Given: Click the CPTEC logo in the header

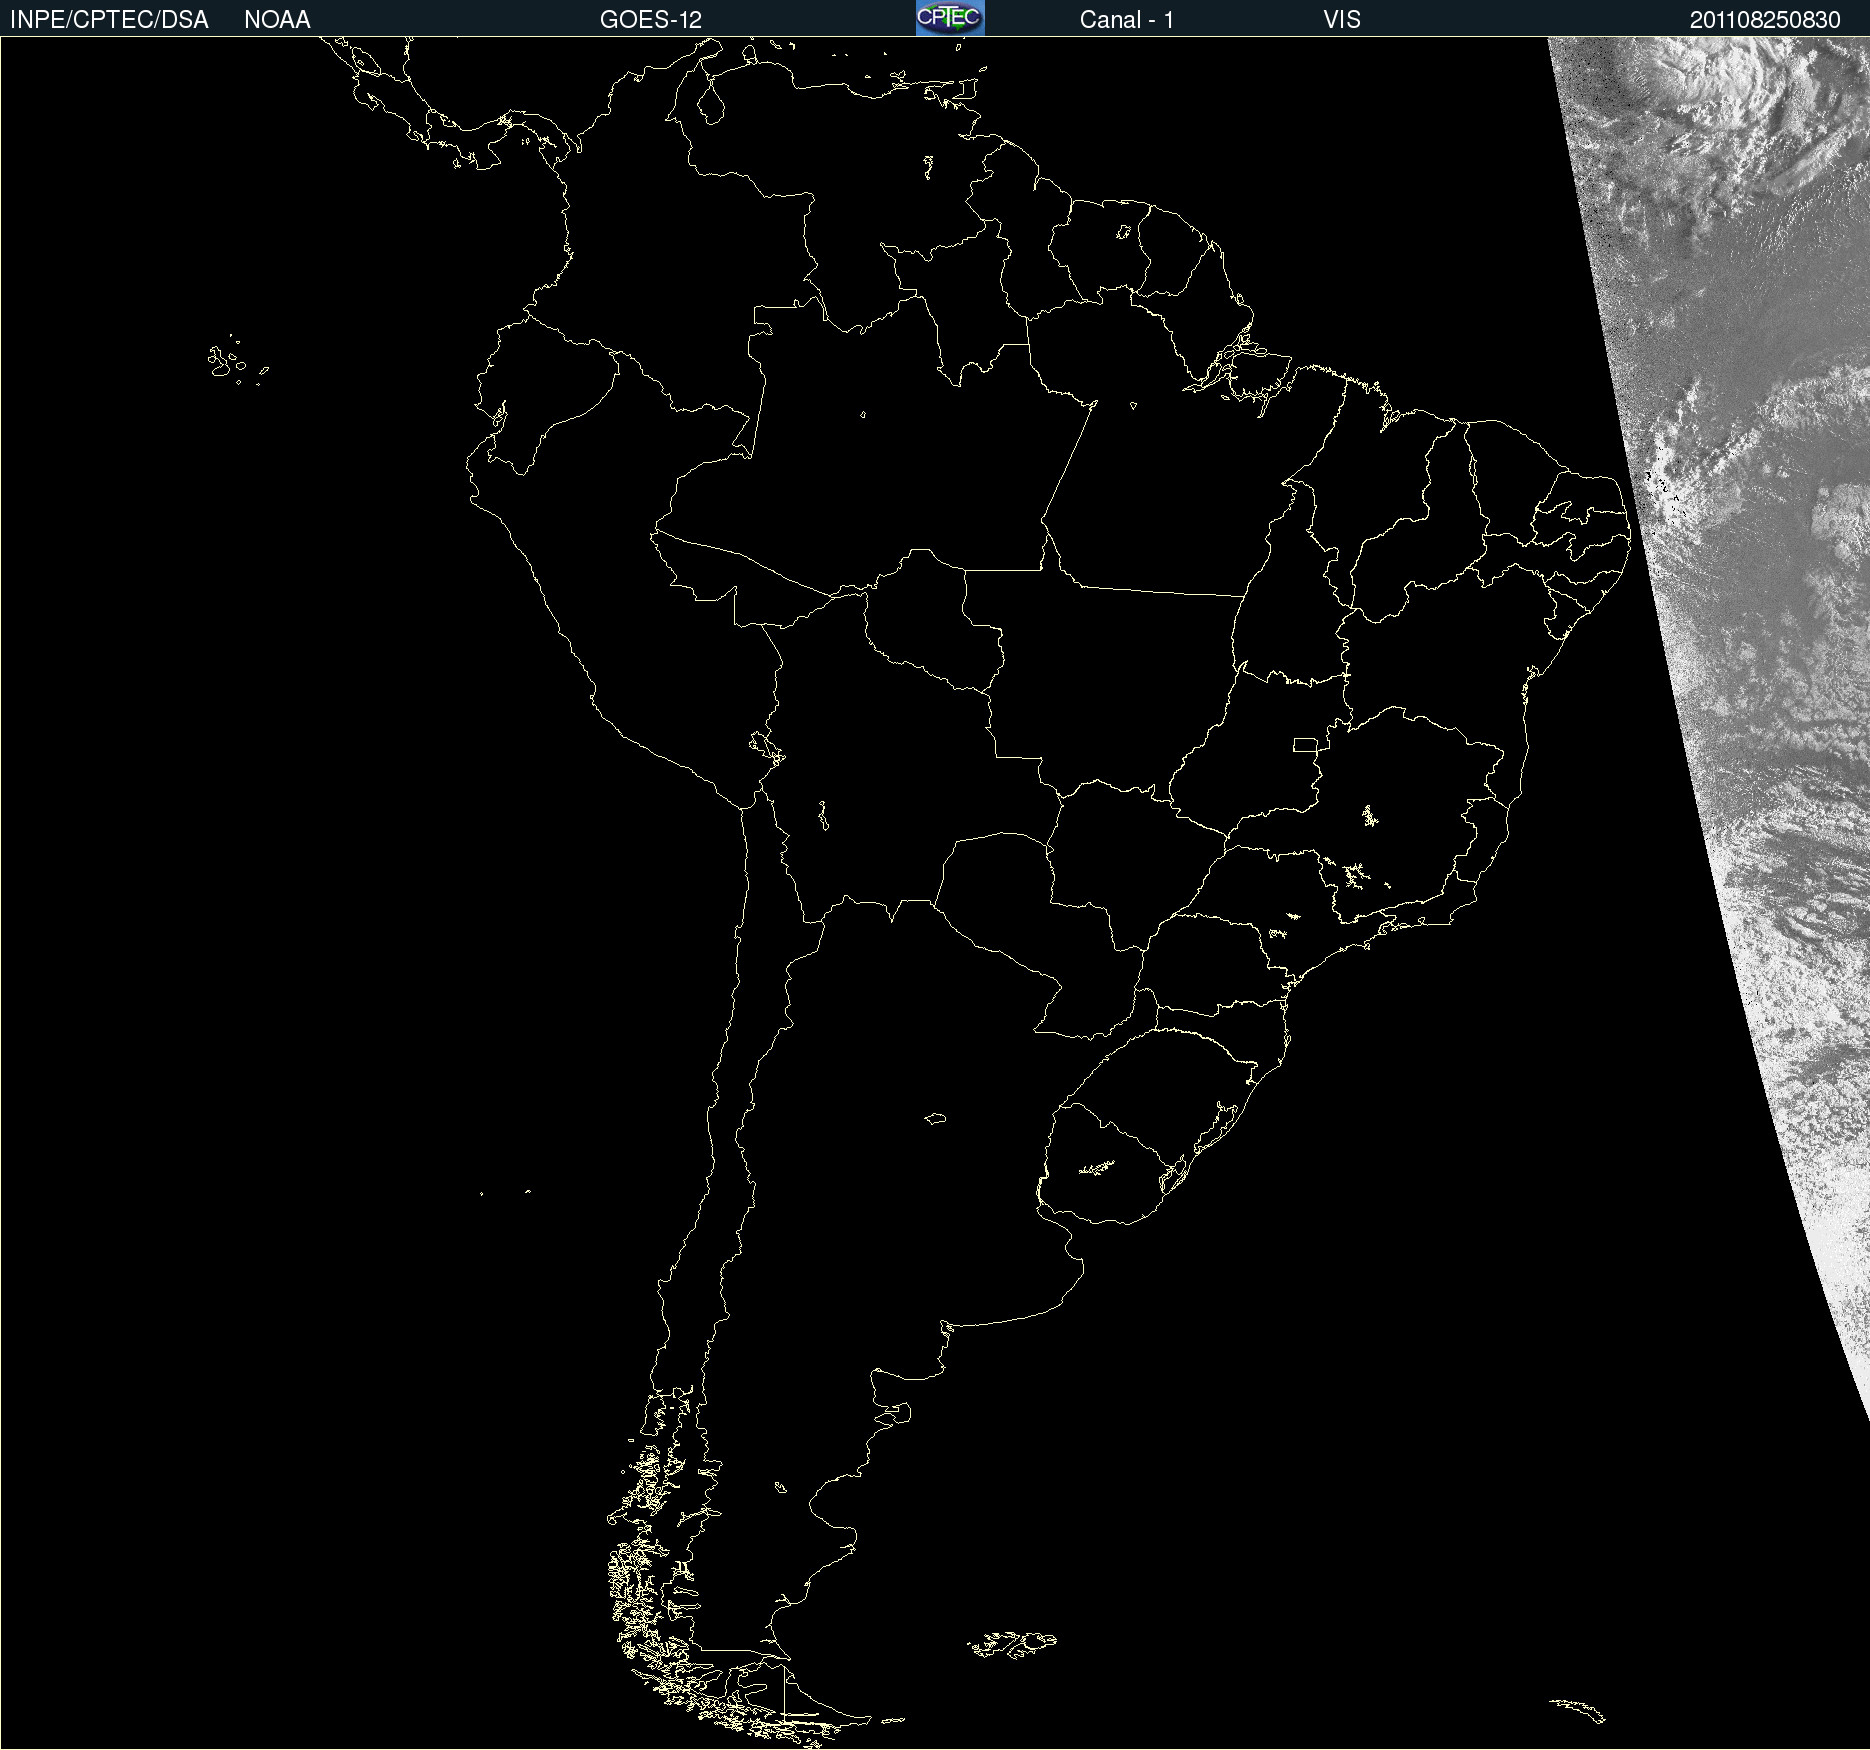Looking at the screenshot, I should pos(950,18).
